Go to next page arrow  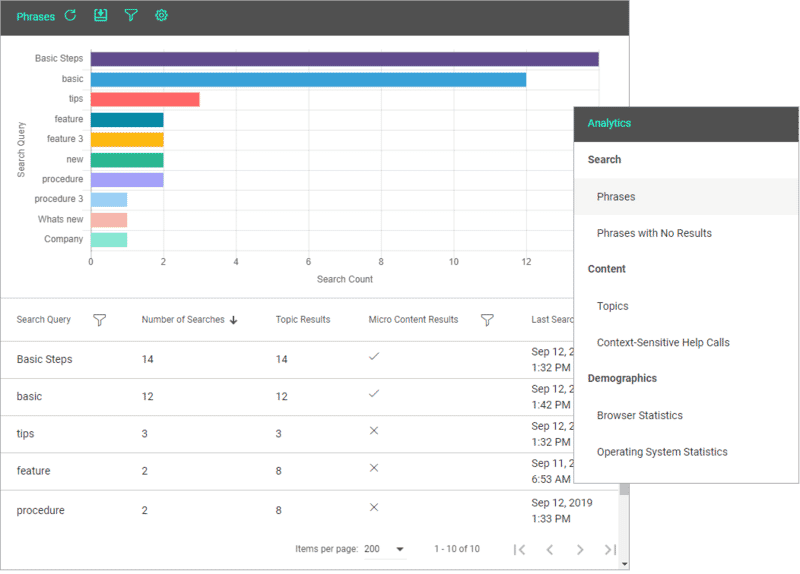point(580,550)
